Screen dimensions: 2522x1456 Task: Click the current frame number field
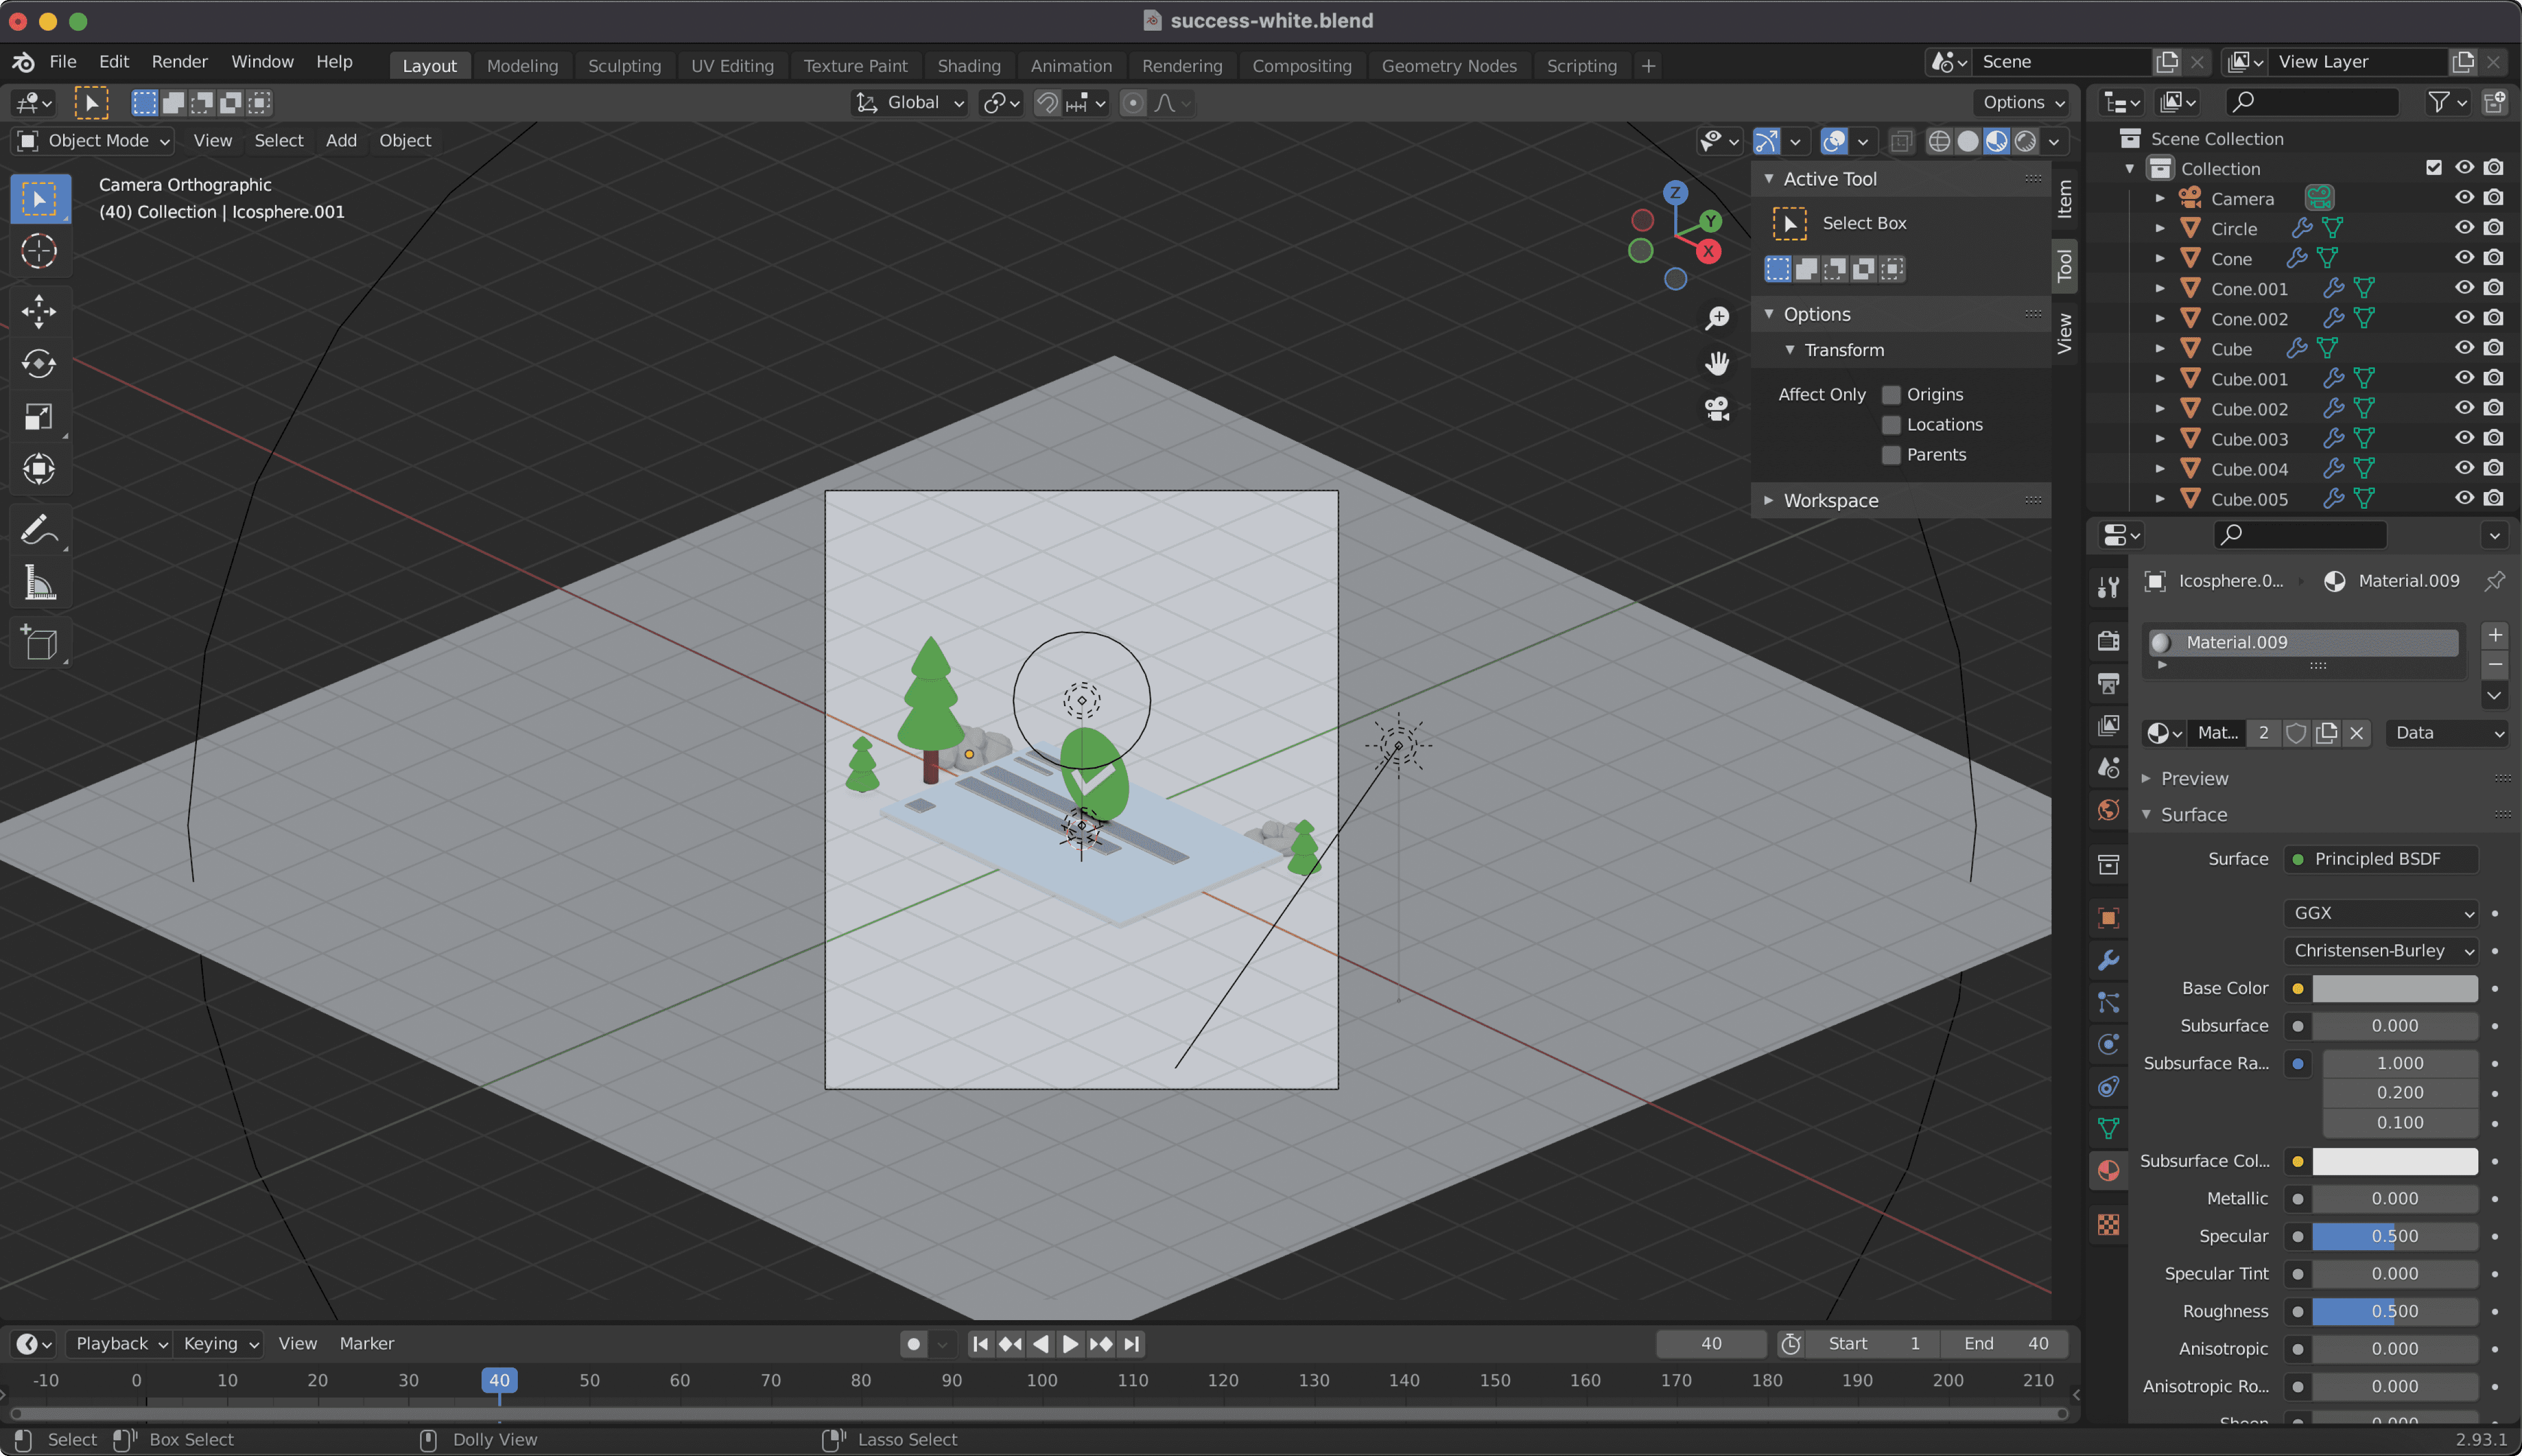(x=1711, y=1344)
